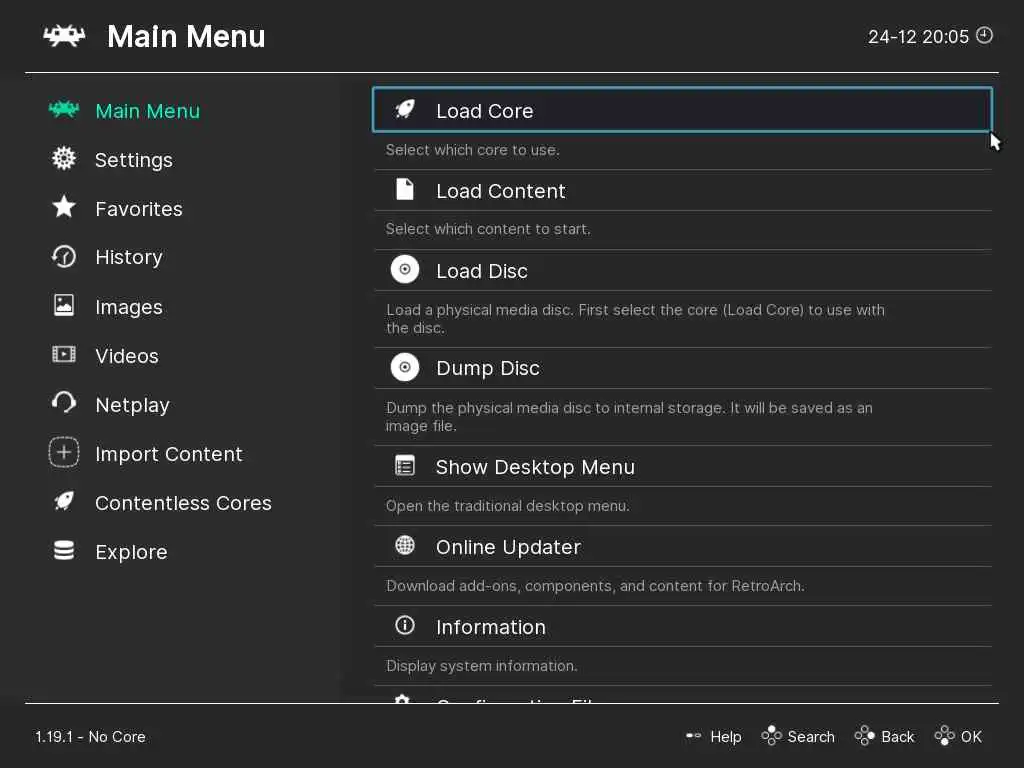Click the Help controller button icon
1024x768 pixels.
tap(694, 736)
